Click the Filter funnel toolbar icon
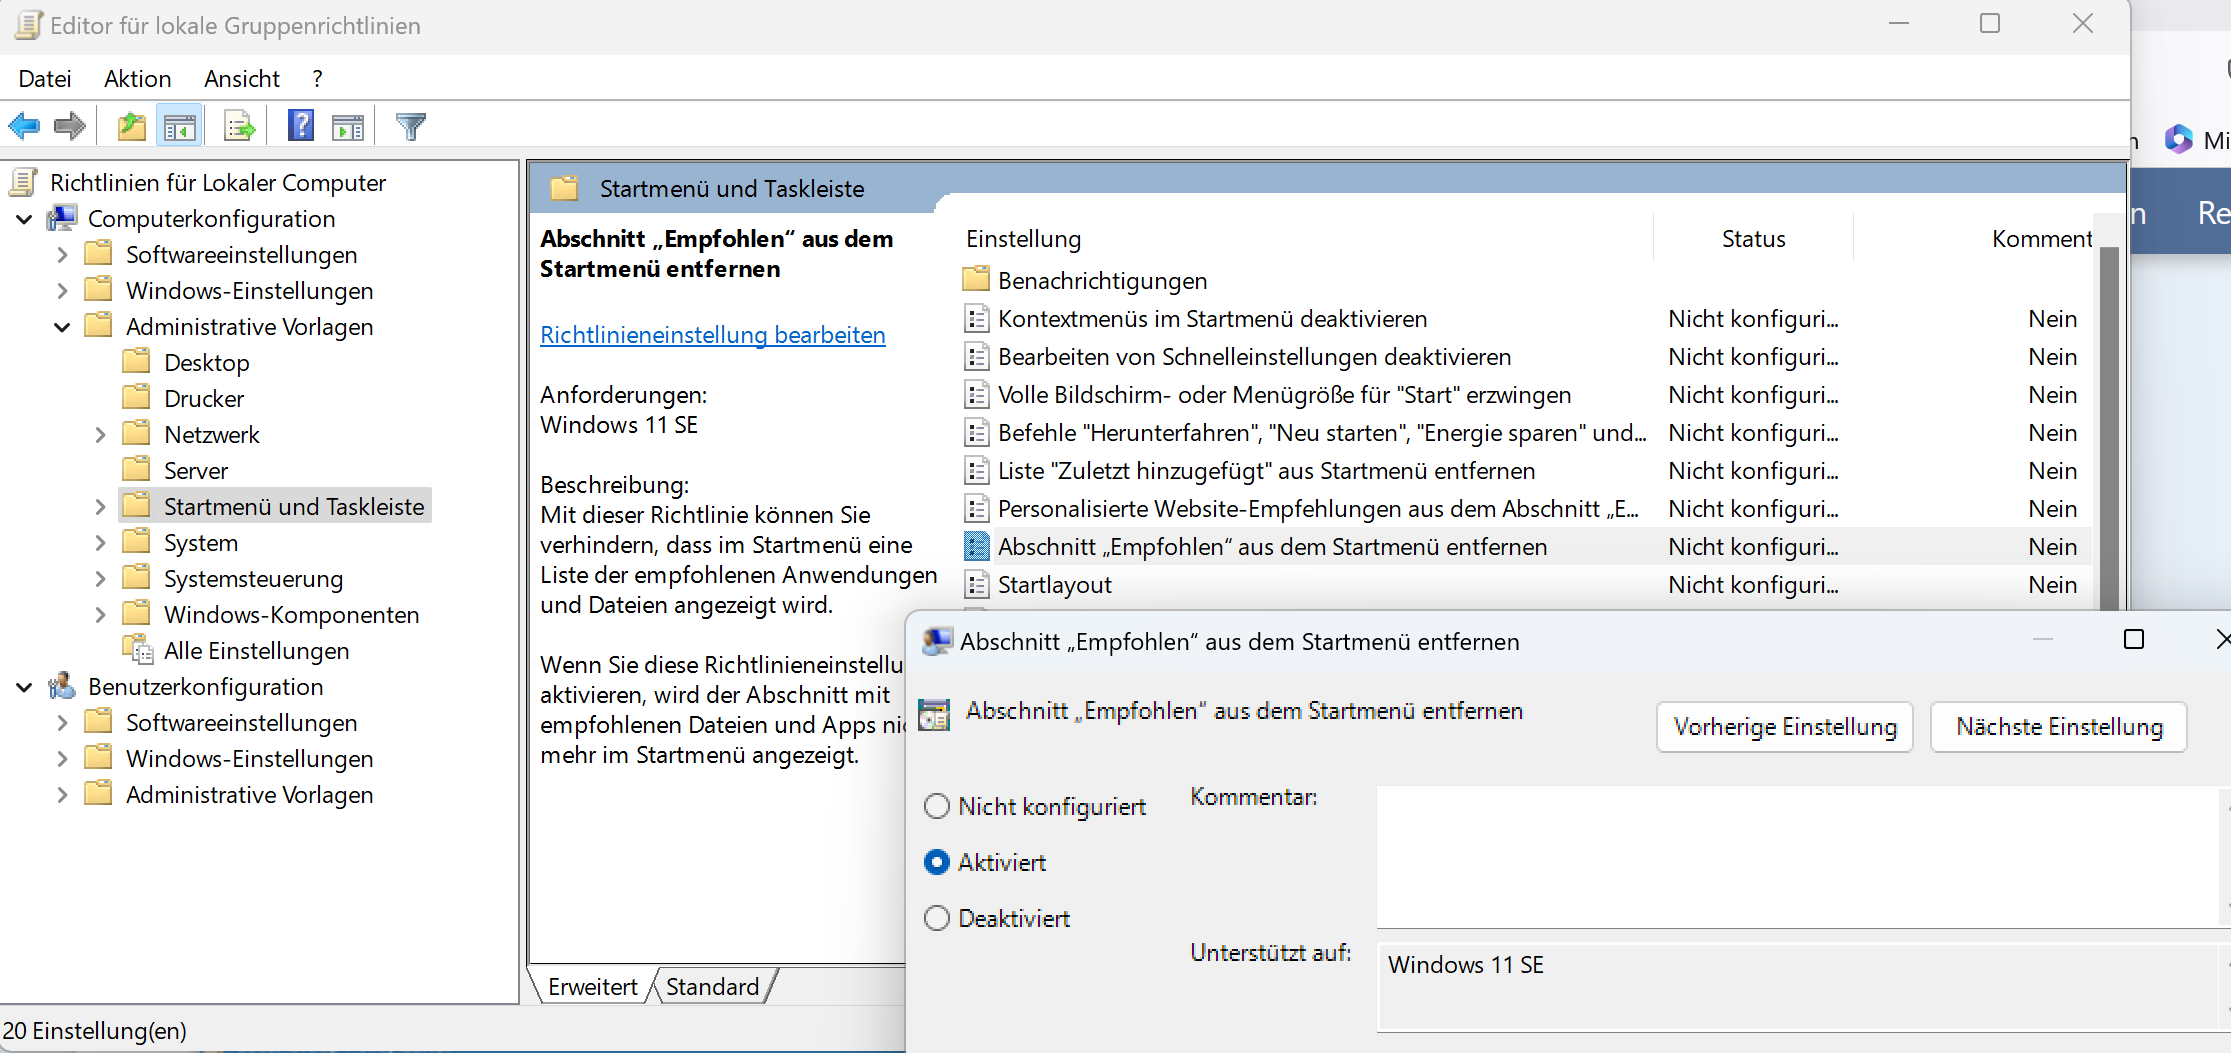The height and width of the screenshot is (1053, 2231). (410, 127)
